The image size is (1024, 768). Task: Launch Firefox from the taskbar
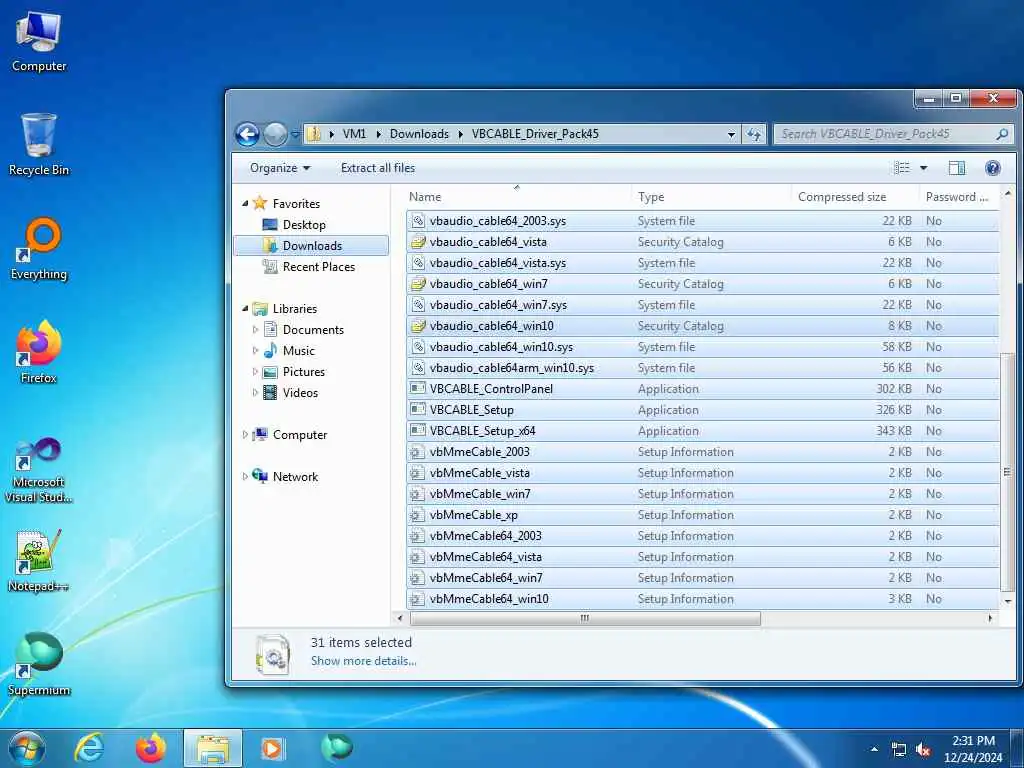click(150, 748)
